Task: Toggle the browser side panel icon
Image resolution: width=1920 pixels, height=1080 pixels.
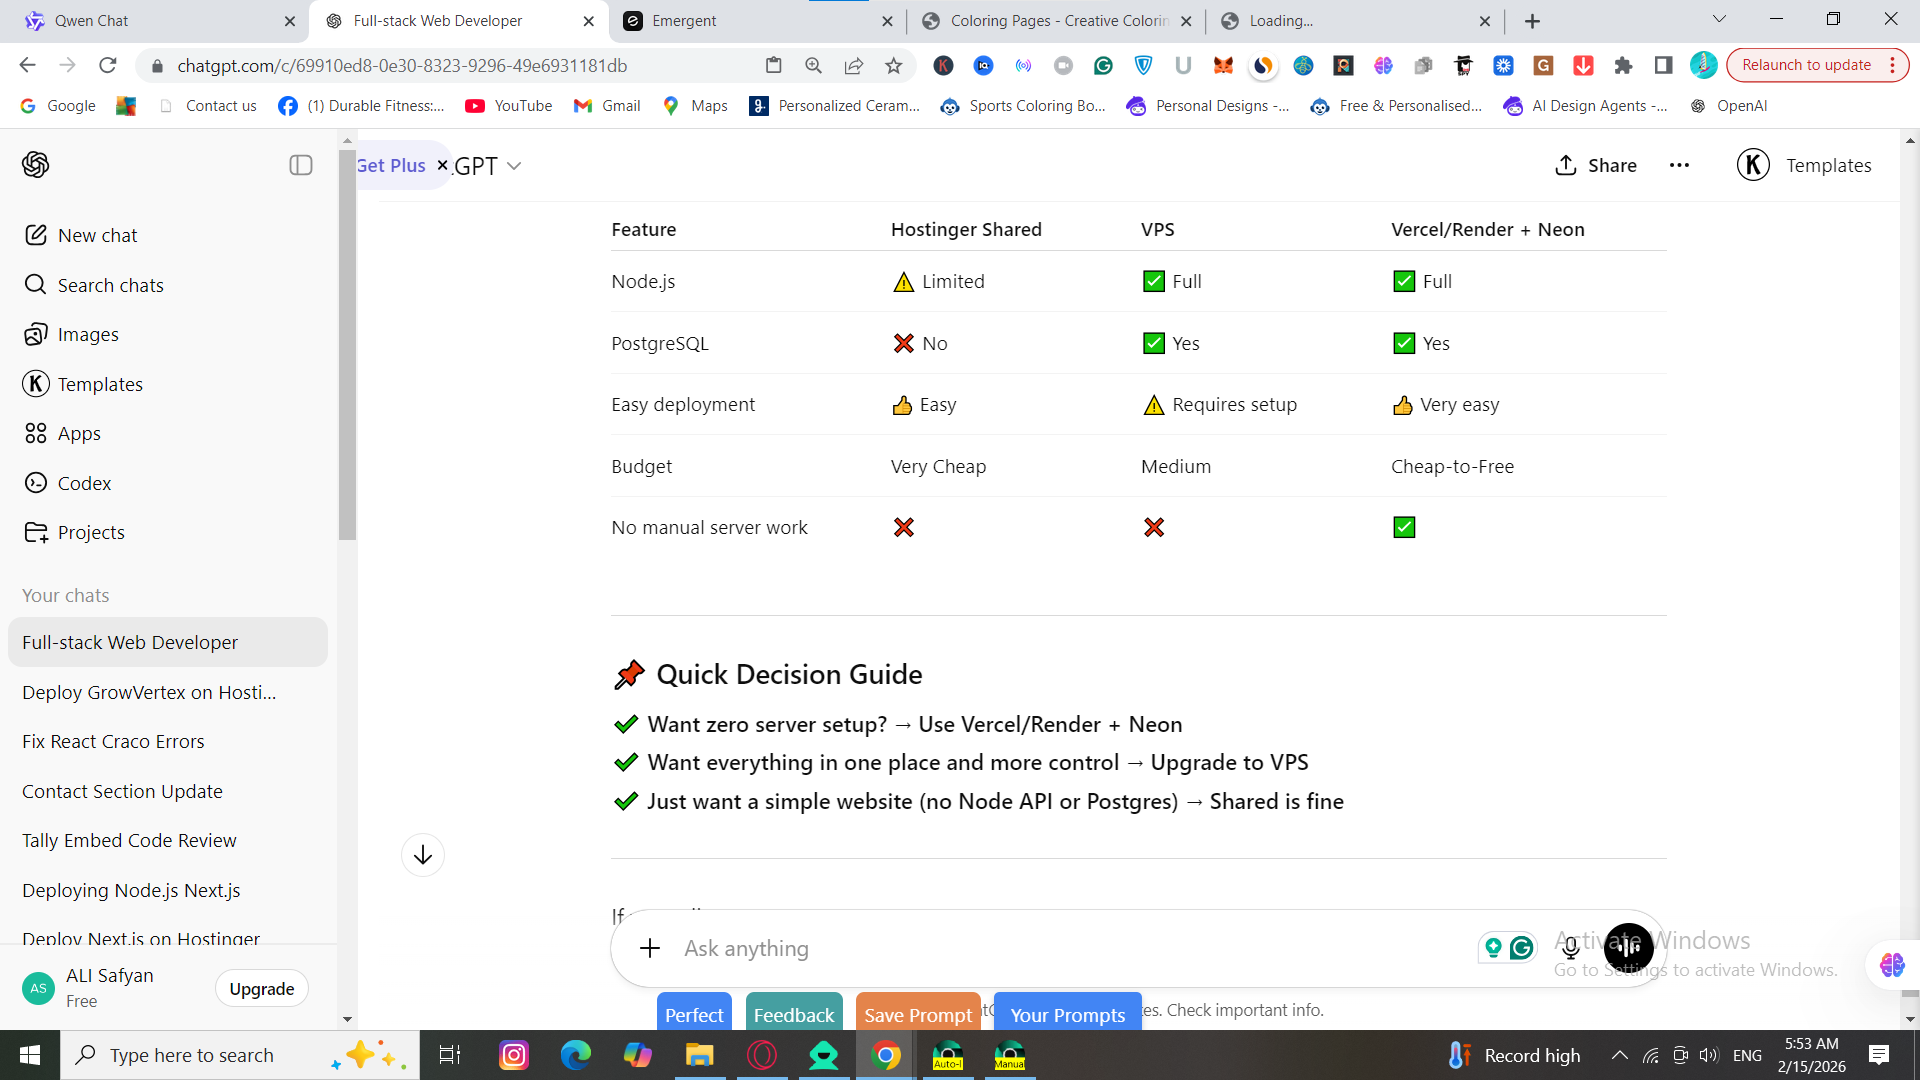Action: pos(1663,65)
